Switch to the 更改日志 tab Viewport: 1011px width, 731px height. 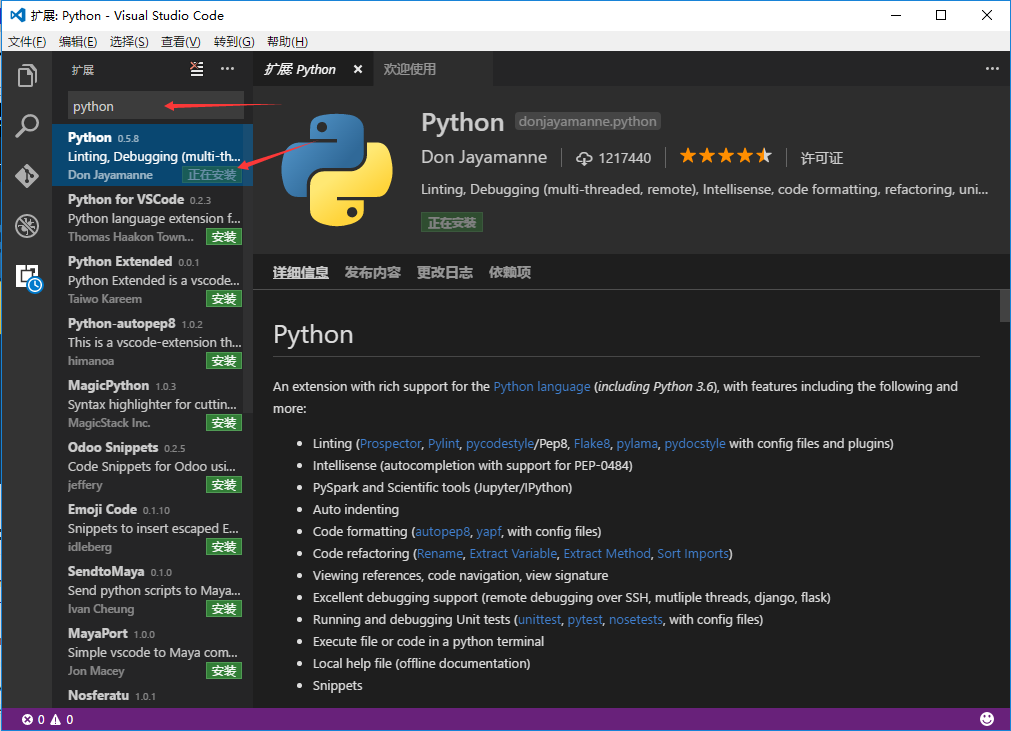point(444,272)
